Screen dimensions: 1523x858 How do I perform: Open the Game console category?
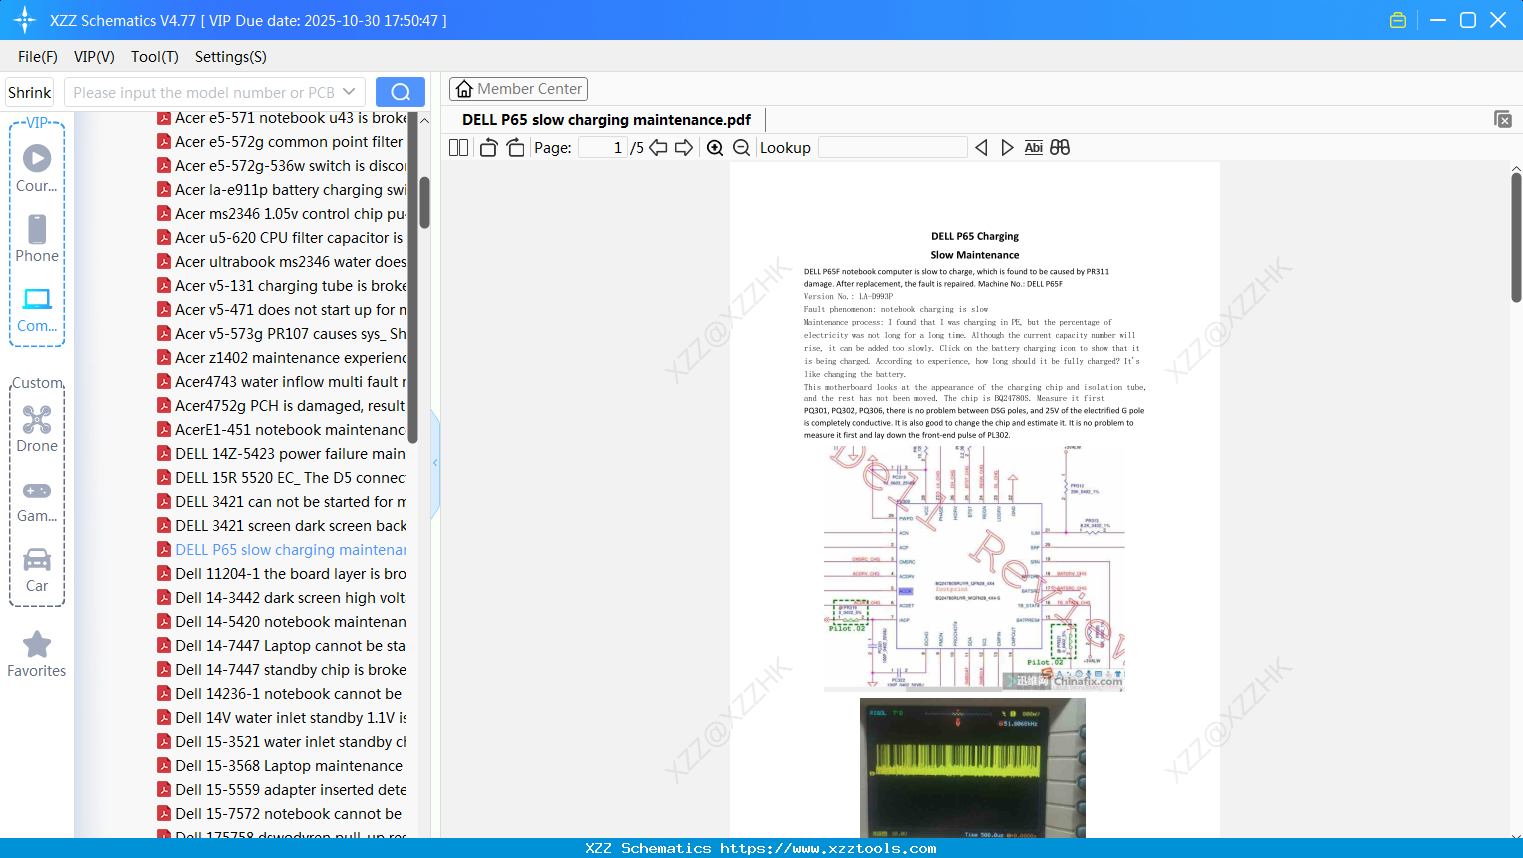tap(37, 500)
